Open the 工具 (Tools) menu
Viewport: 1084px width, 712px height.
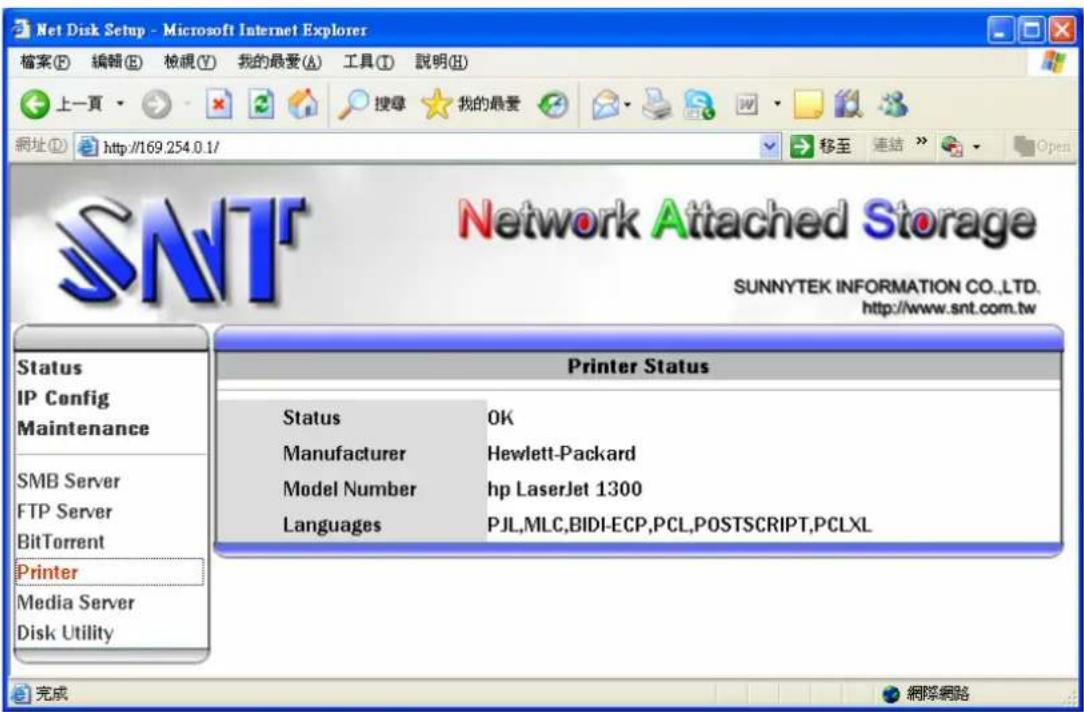[x=368, y=62]
